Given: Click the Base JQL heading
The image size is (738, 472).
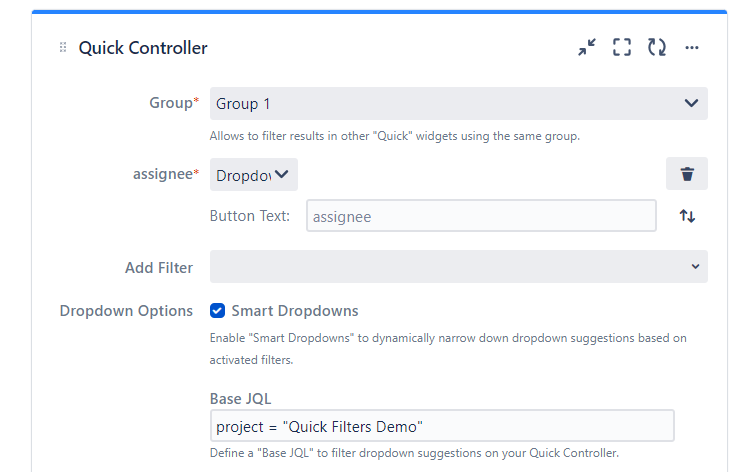Looking at the screenshot, I should coord(243,398).
